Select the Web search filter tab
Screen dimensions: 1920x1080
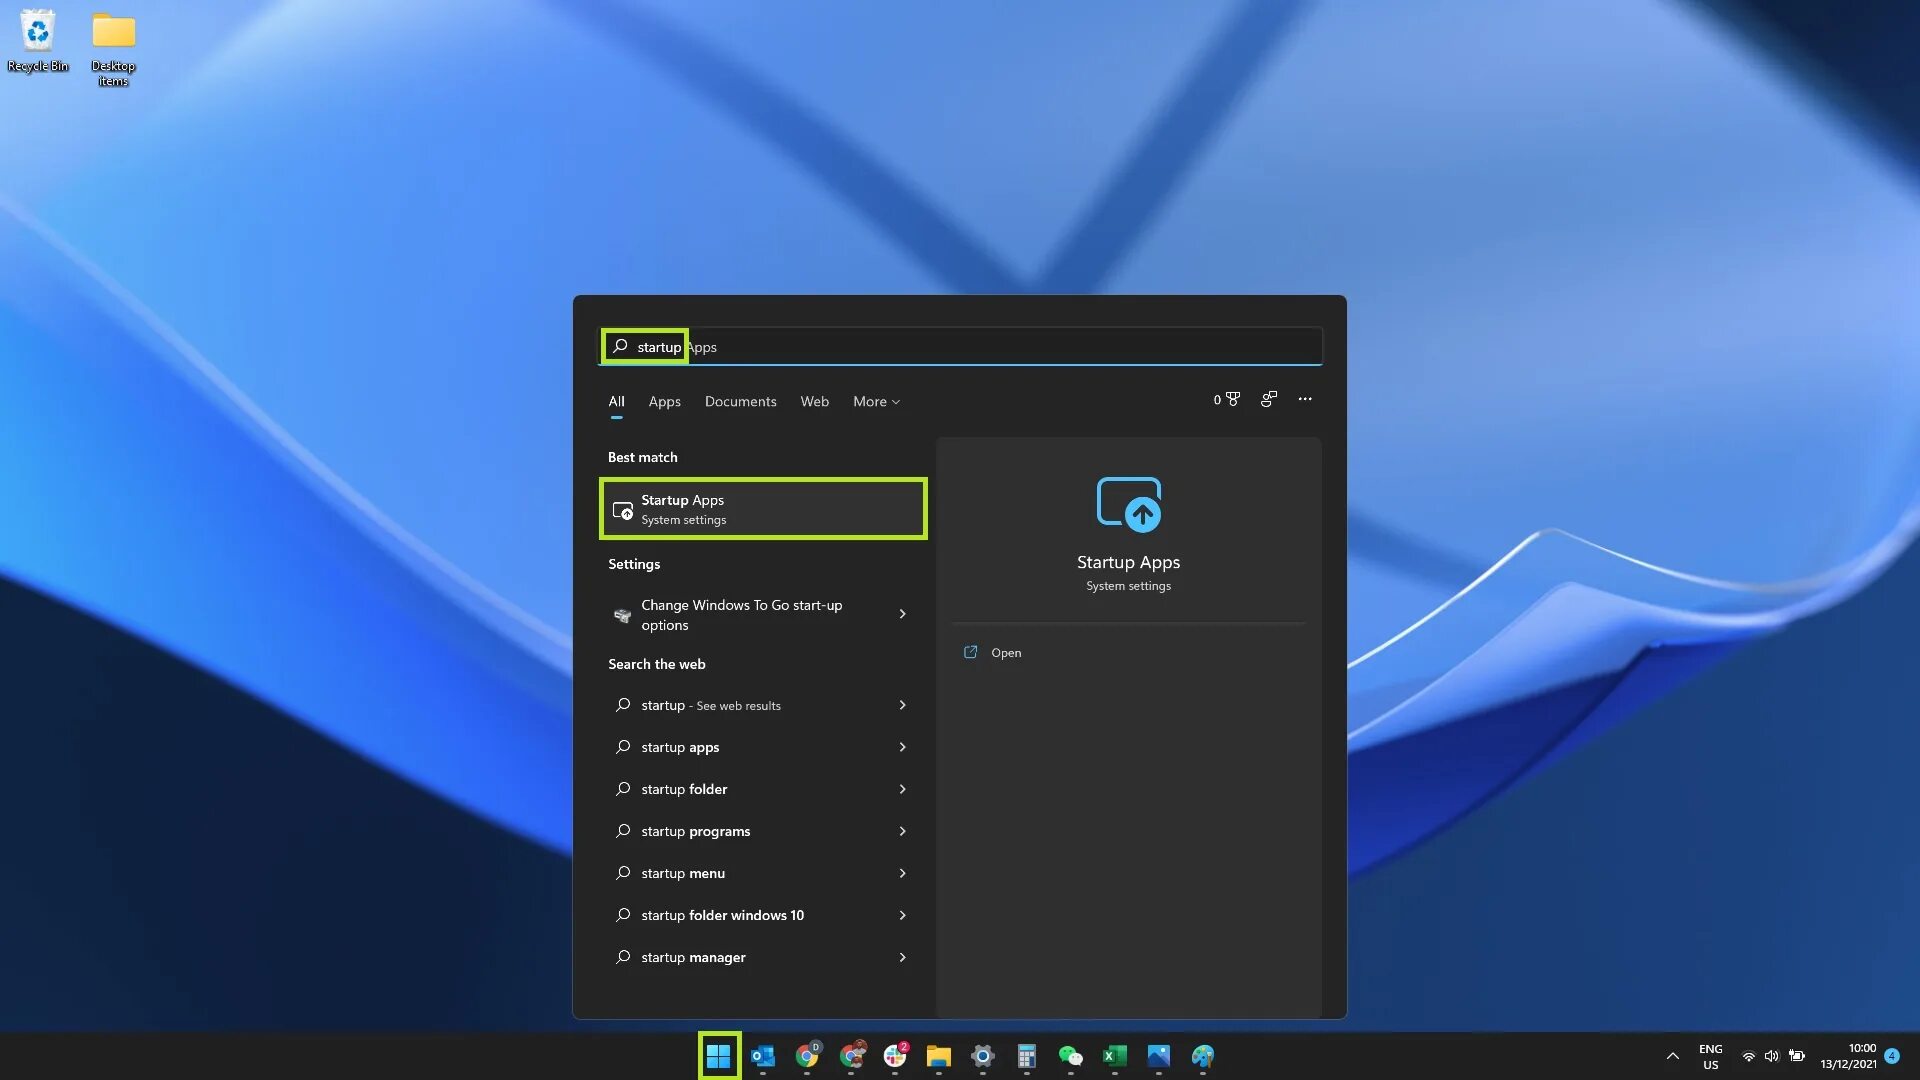tap(814, 401)
